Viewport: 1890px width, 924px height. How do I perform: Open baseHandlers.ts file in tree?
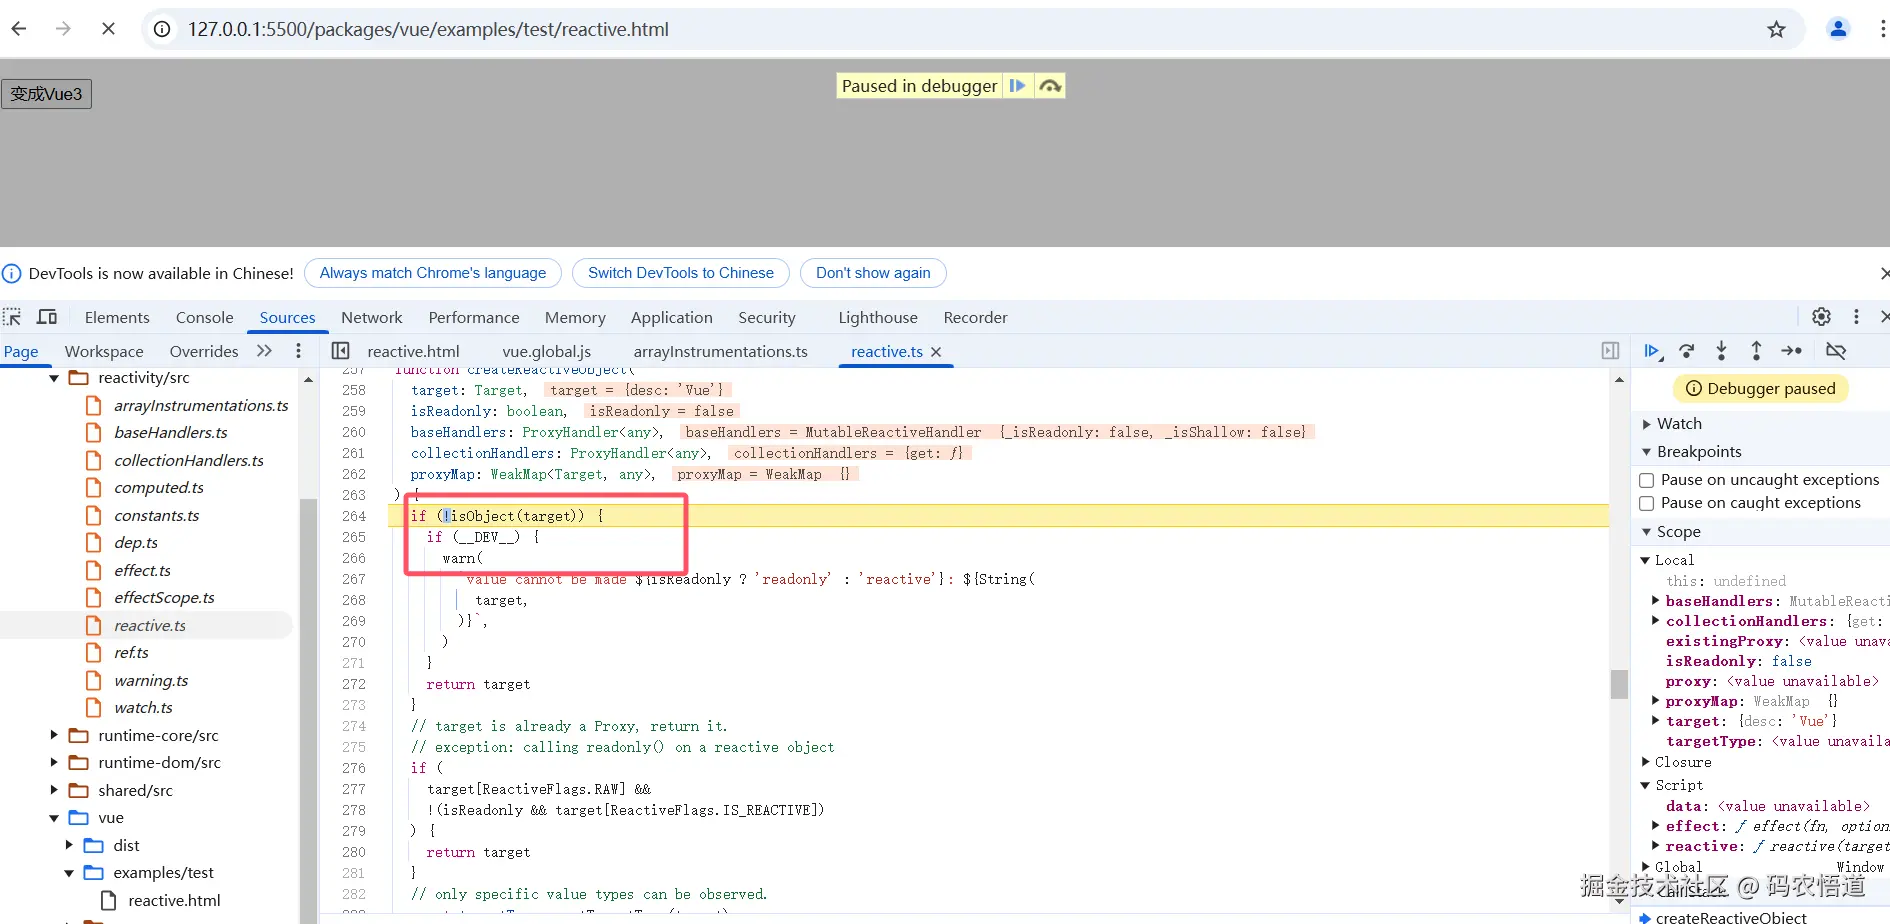171,433
